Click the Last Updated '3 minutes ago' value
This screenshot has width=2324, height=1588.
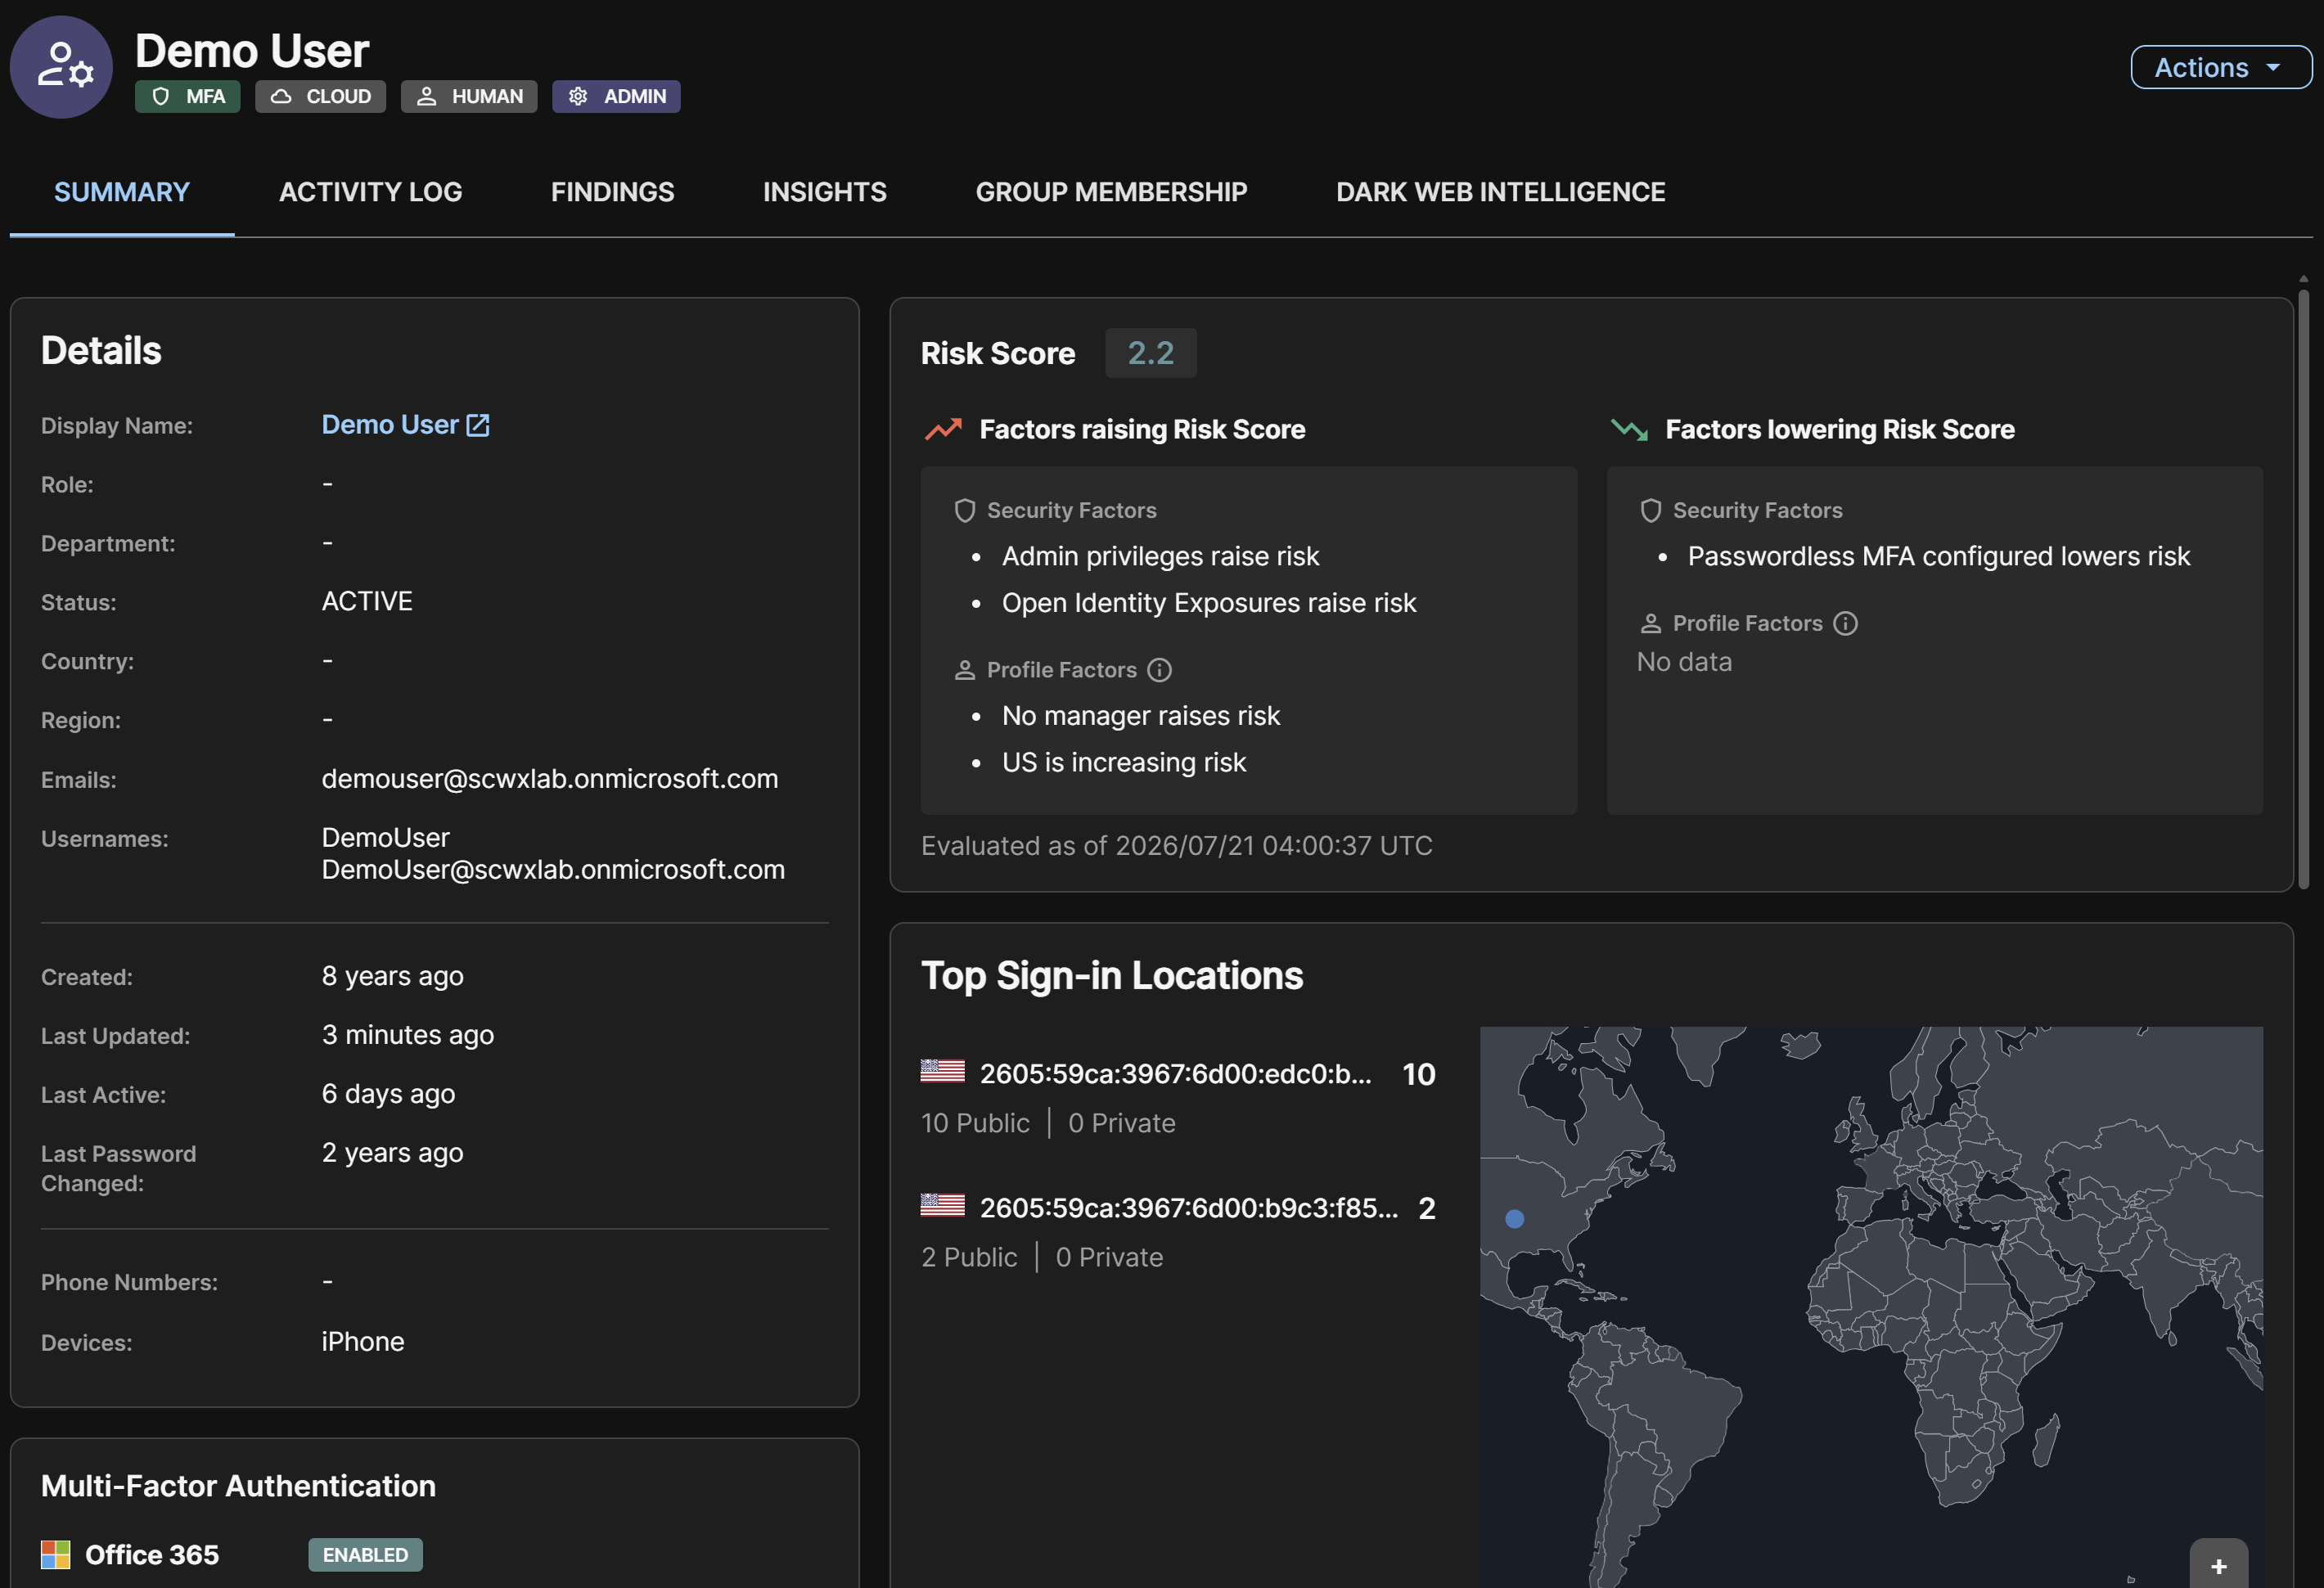pyautogui.click(x=408, y=1035)
